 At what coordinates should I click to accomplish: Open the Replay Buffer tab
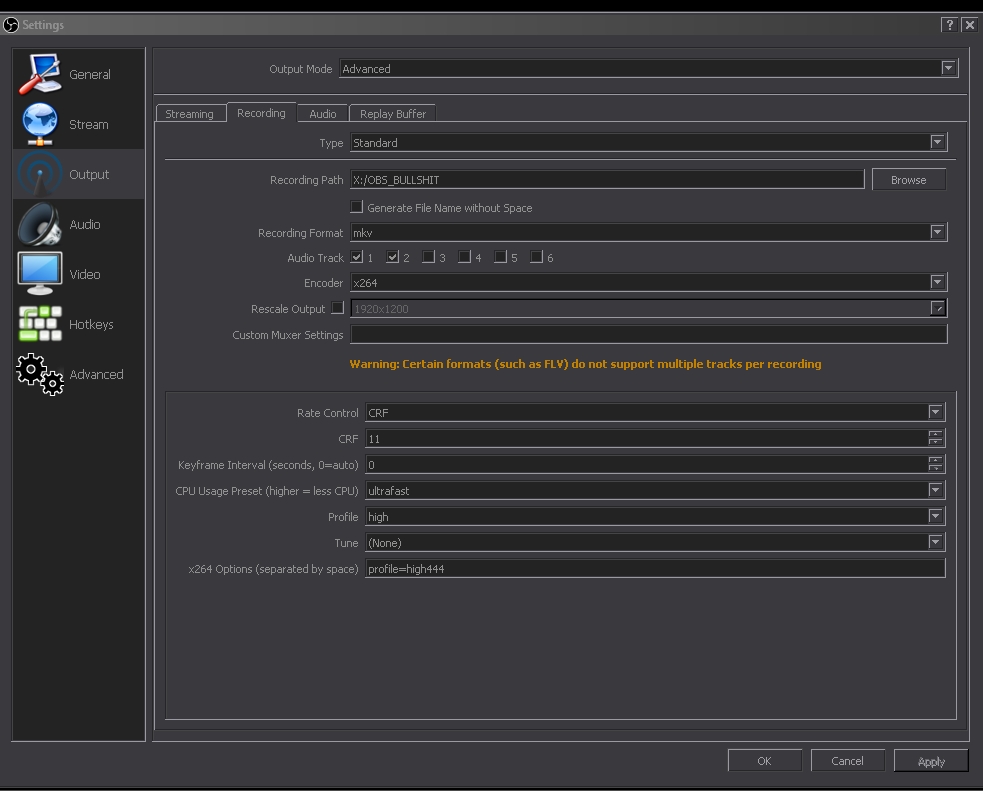(x=392, y=113)
